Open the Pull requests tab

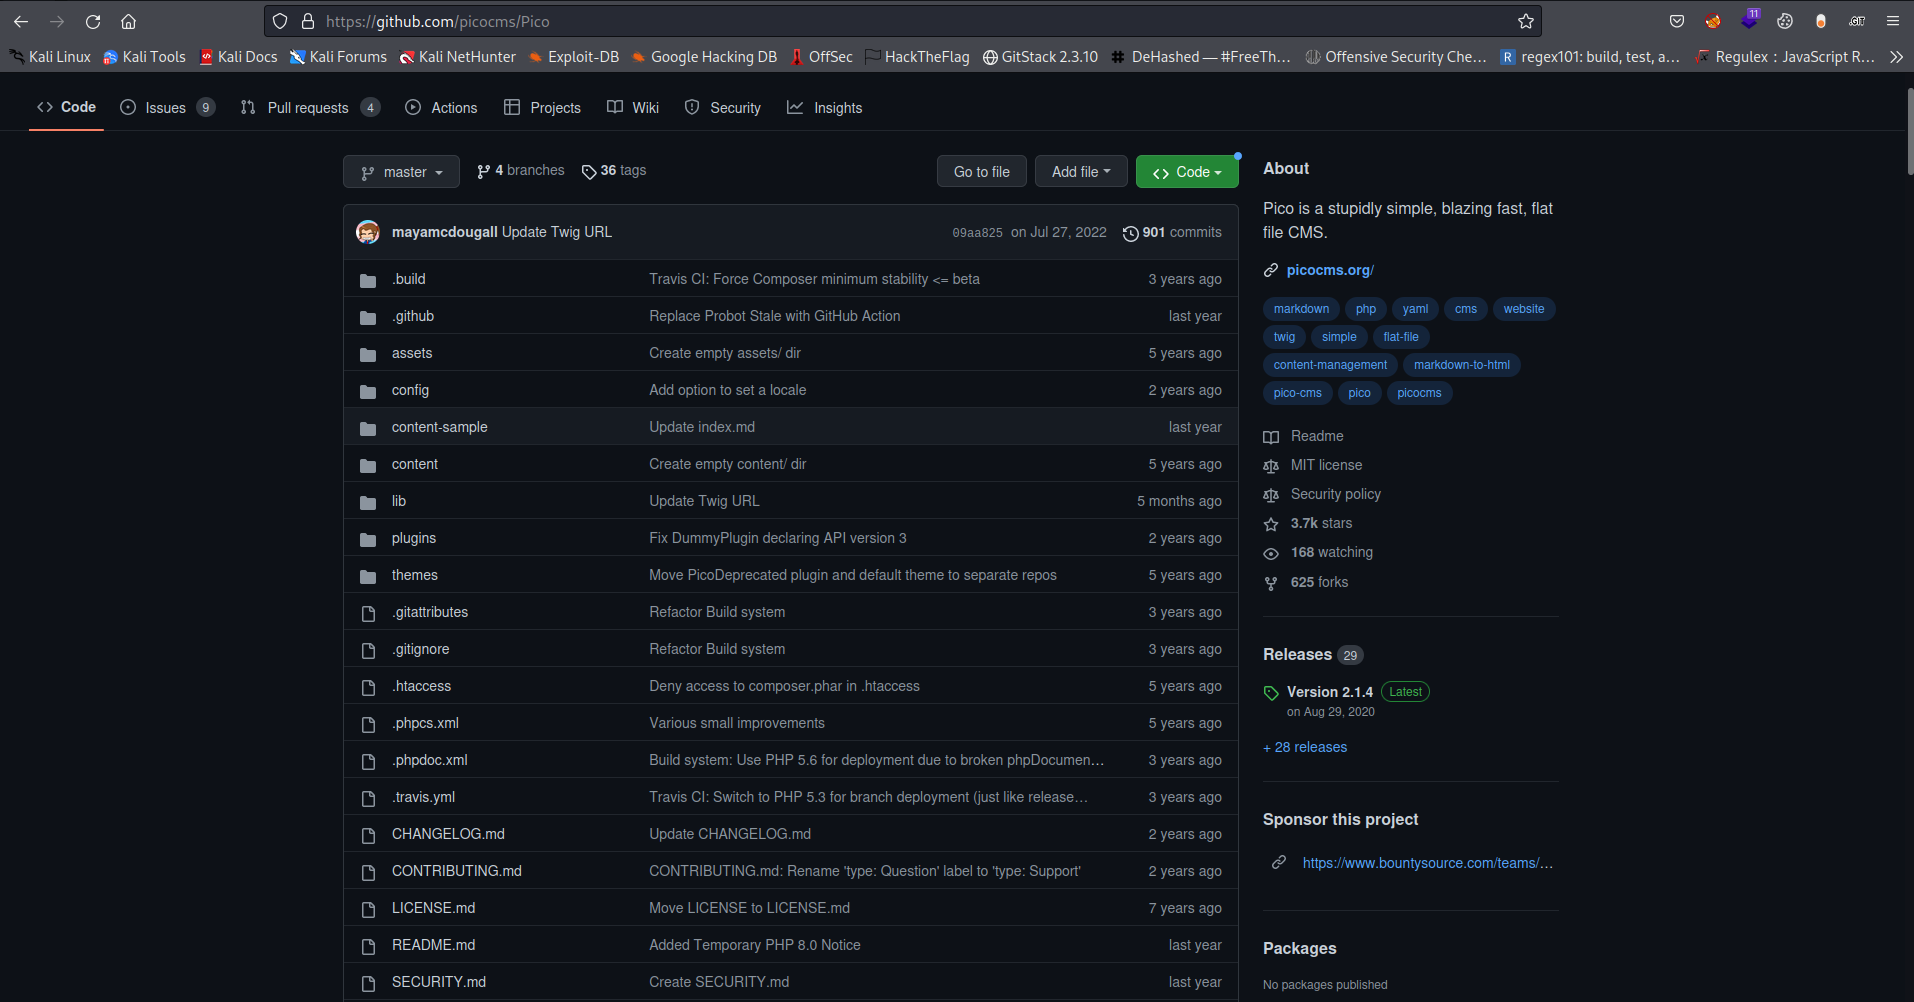click(x=310, y=107)
